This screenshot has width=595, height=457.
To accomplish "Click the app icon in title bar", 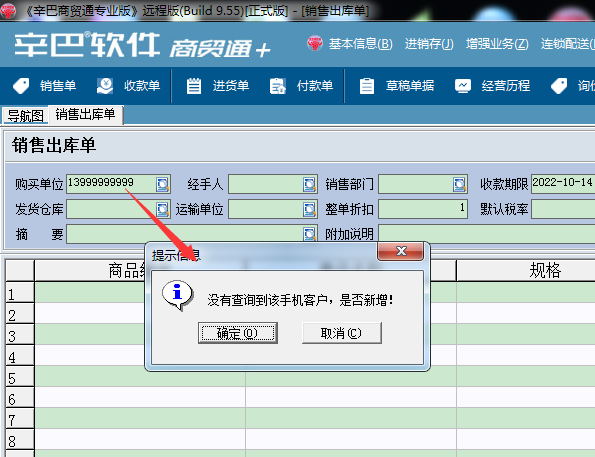I will pos(8,10).
